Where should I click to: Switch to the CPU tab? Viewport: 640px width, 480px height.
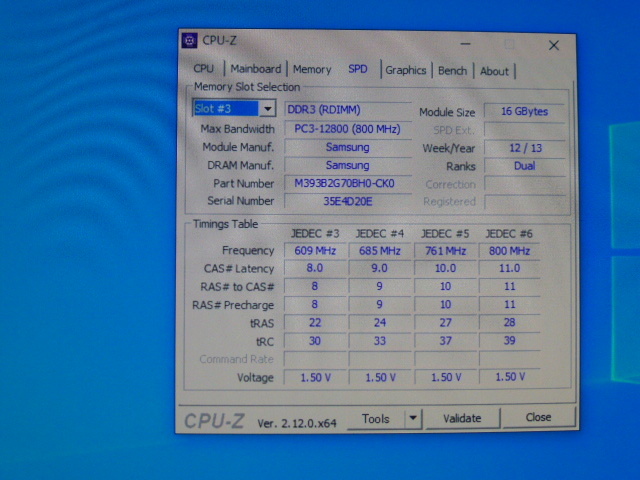click(x=203, y=69)
